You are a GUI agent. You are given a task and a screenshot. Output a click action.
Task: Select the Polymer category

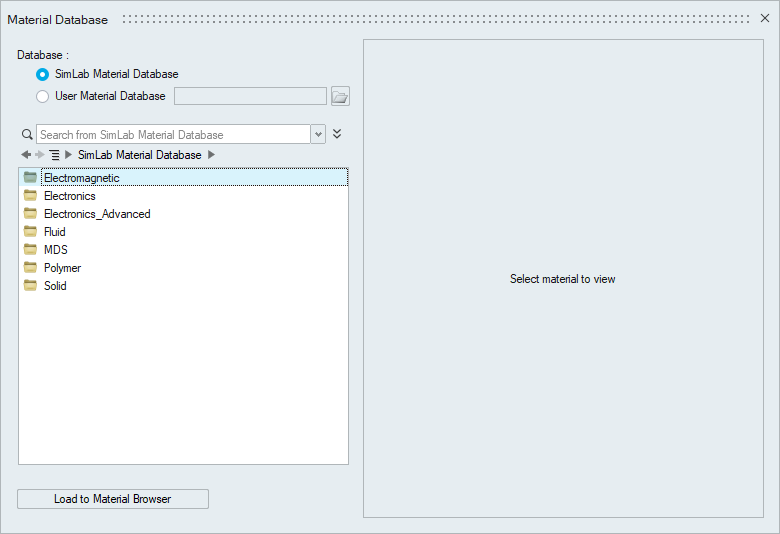pyautogui.click(x=62, y=268)
